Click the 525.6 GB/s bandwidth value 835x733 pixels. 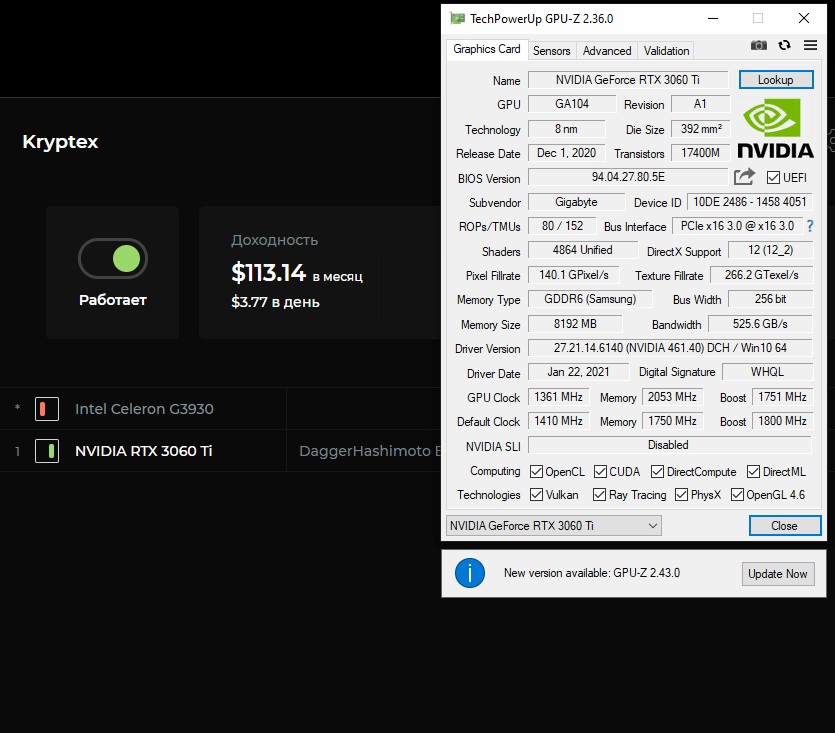[760, 324]
